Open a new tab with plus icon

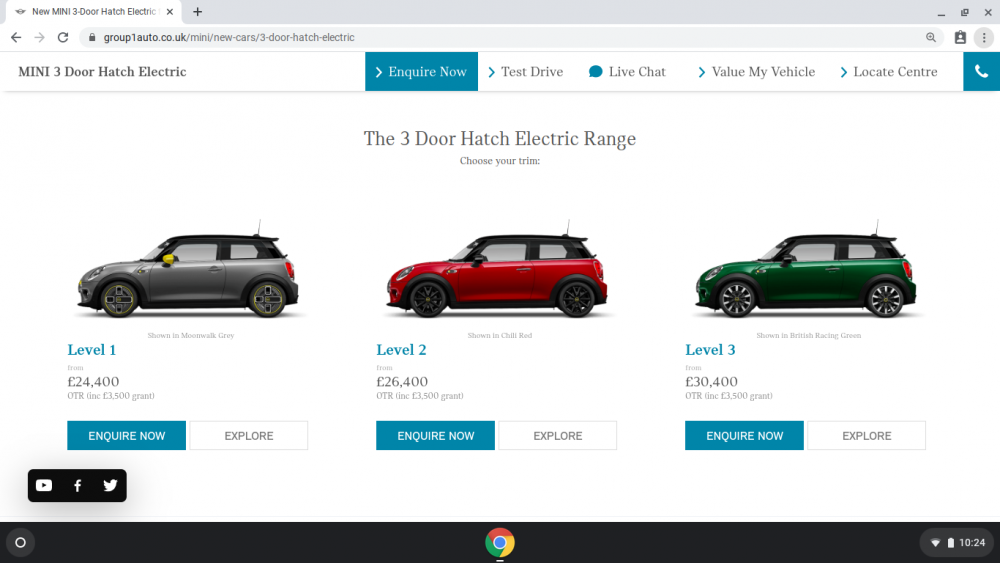[198, 11]
